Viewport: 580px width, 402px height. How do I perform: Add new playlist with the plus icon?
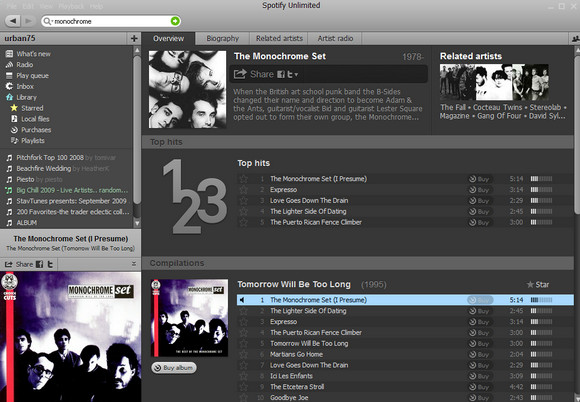(x=134, y=38)
